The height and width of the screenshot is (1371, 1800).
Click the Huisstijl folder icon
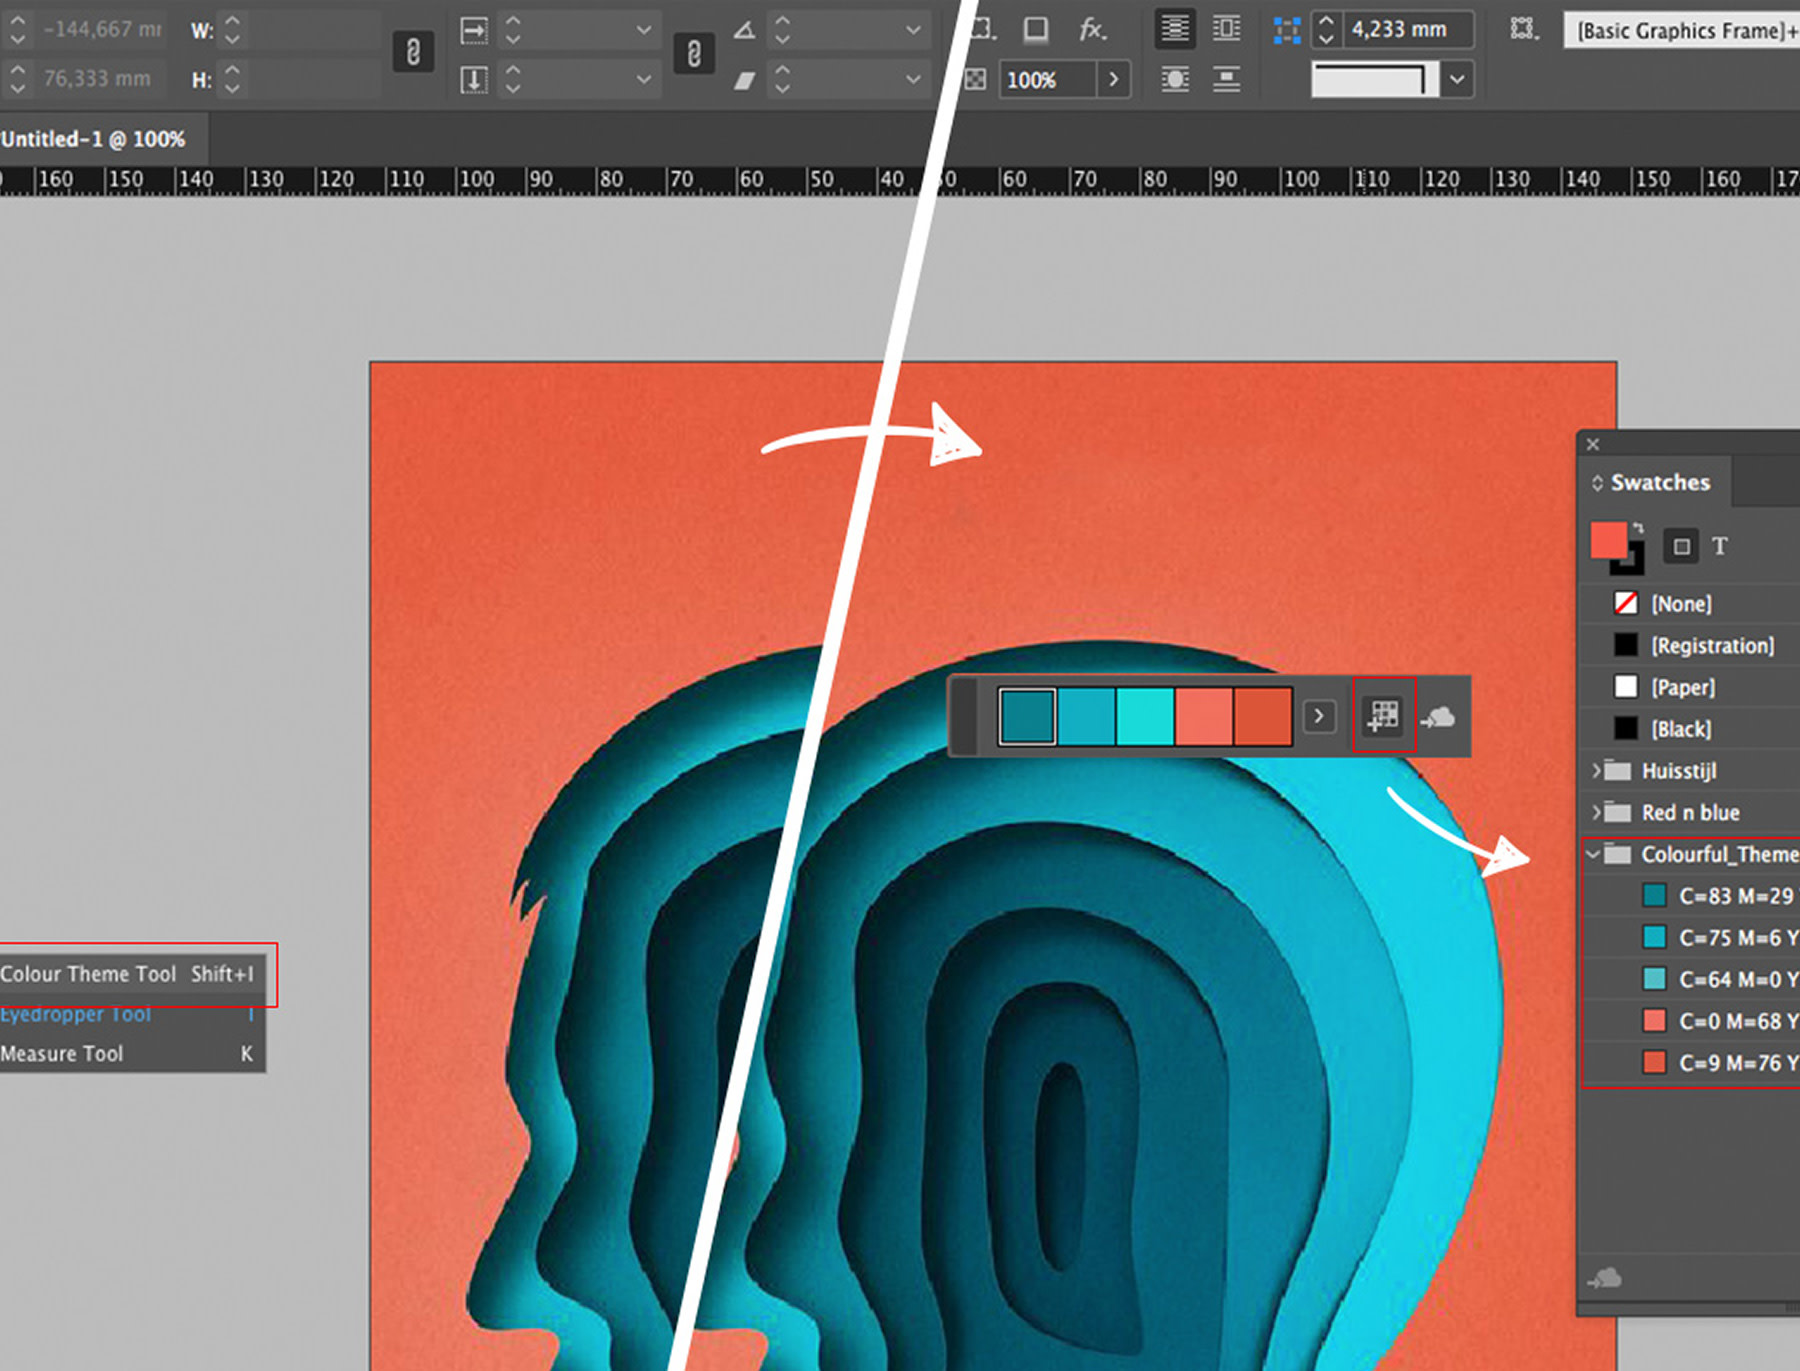1617,770
